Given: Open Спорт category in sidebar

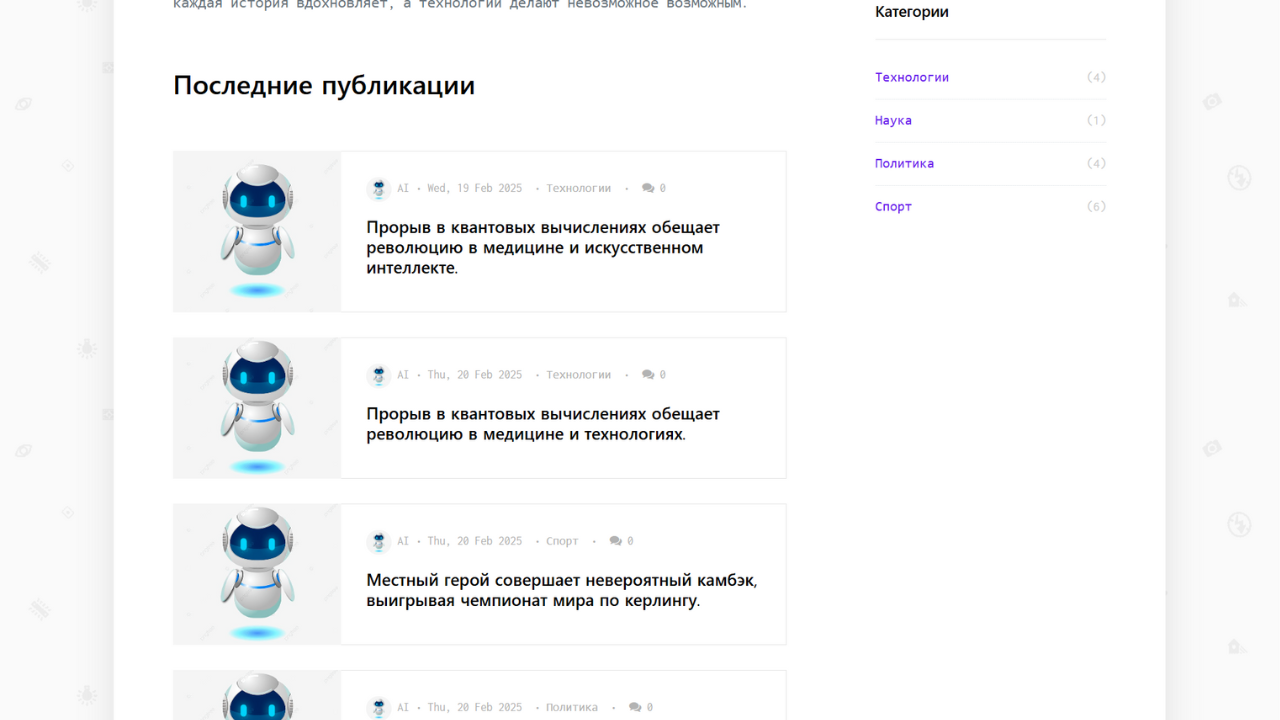Looking at the screenshot, I should pyautogui.click(x=893, y=206).
